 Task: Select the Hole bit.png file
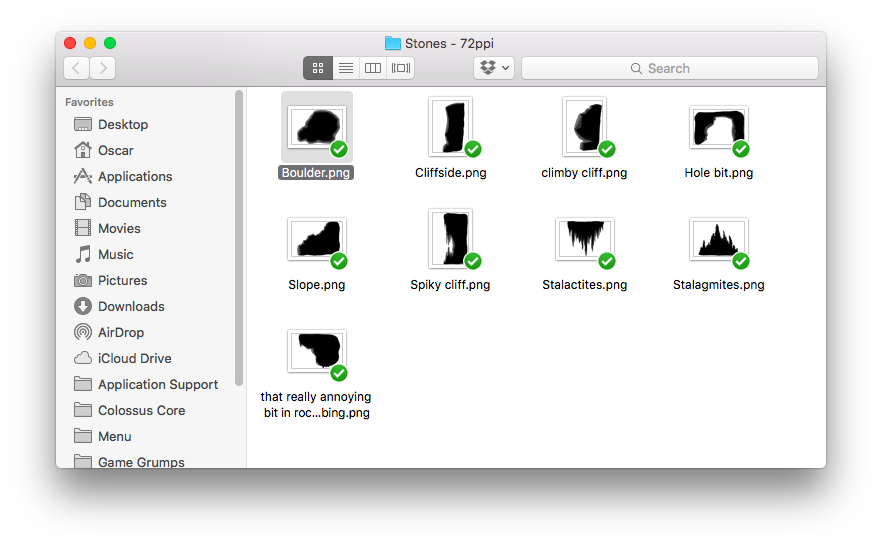(x=718, y=128)
